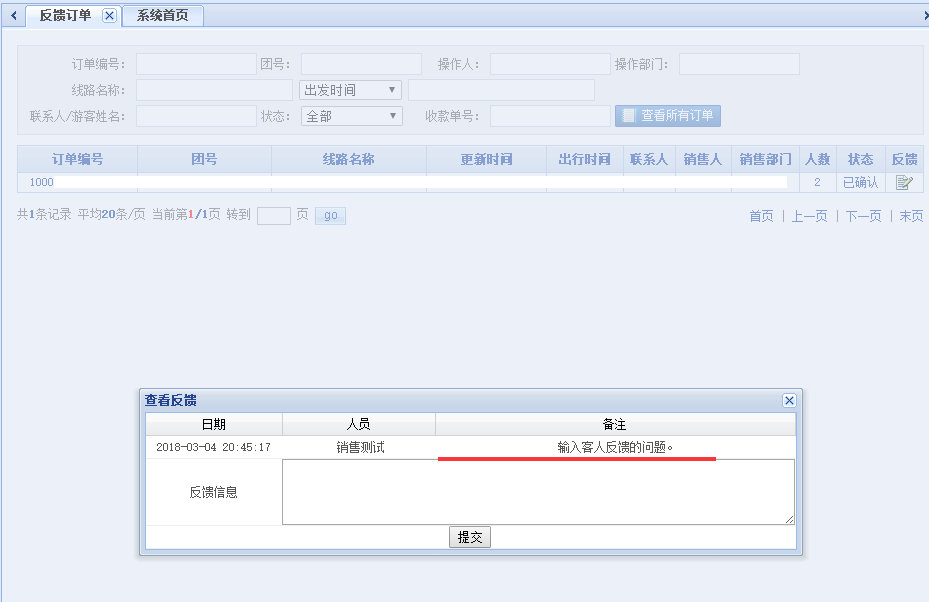The height and width of the screenshot is (602, 929).
Task: Switch to the 系统首页 tab
Action: point(163,15)
